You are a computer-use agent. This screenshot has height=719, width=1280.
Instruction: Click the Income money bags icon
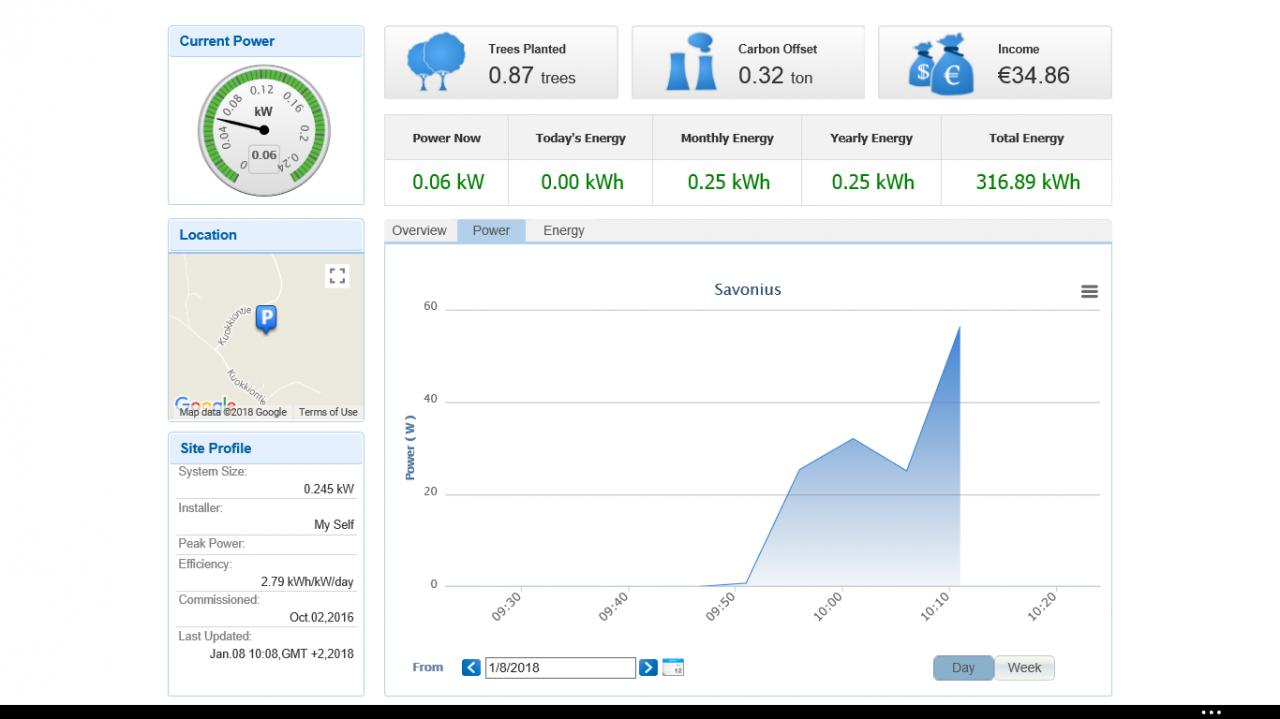point(941,64)
